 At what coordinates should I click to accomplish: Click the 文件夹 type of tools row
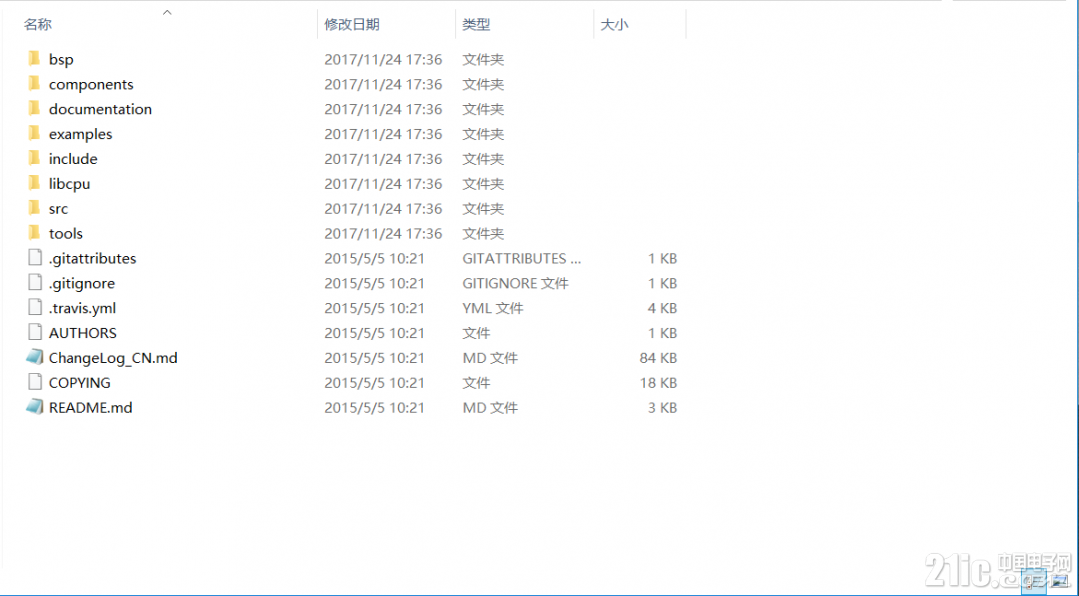point(483,233)
